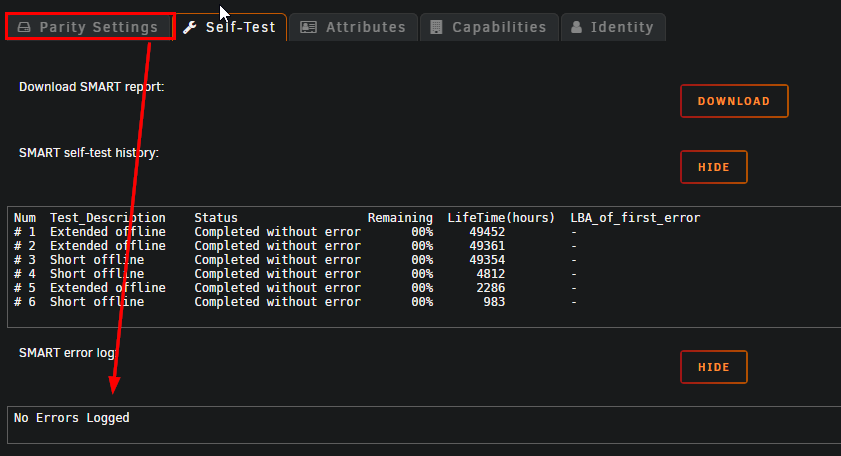
Task: Switch to the Attributes tab
Action: (x=353, y=27)
